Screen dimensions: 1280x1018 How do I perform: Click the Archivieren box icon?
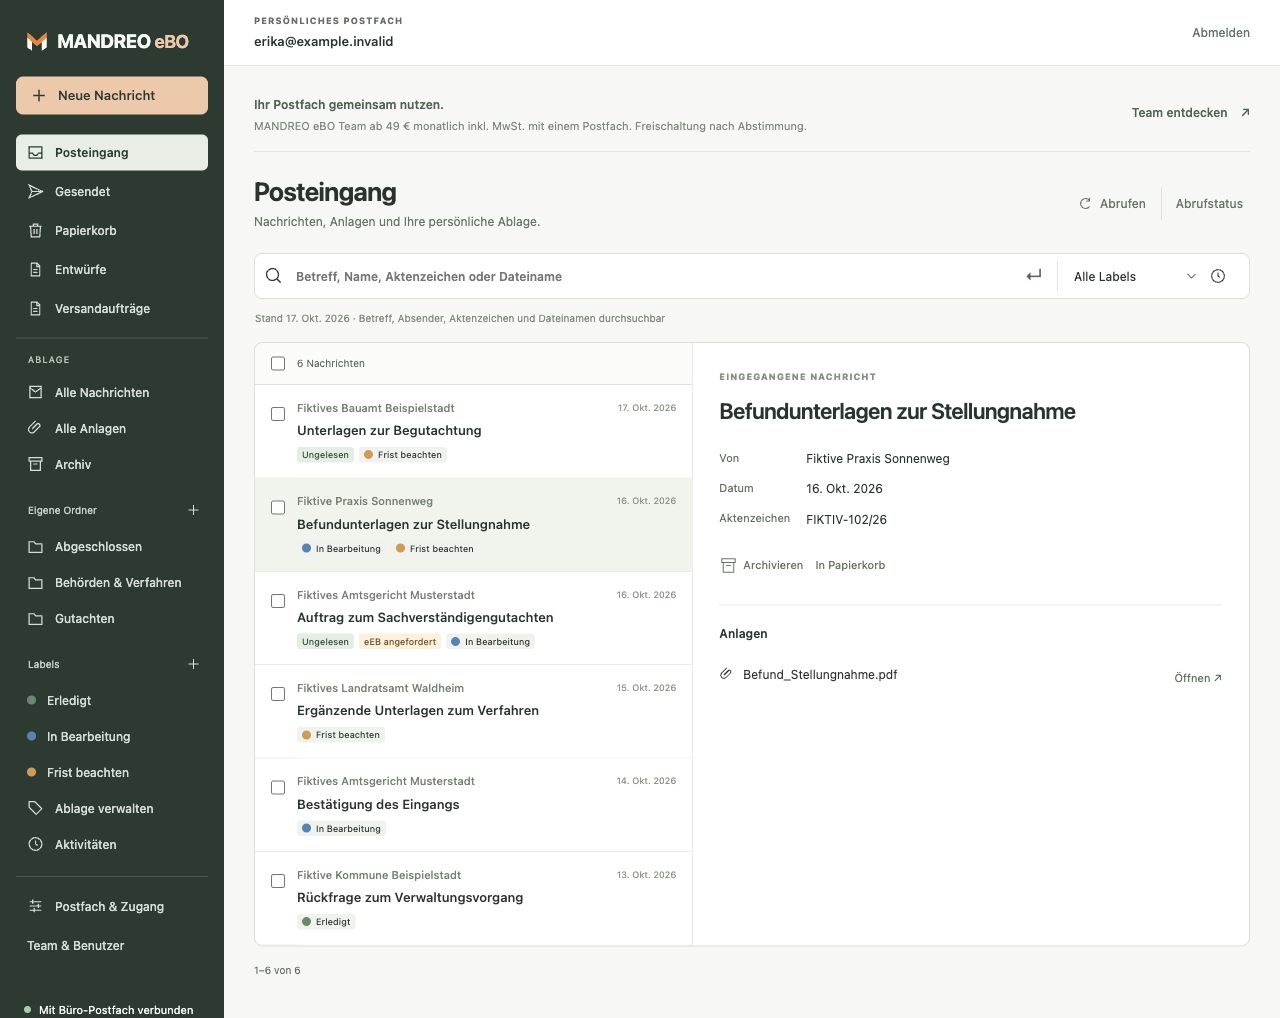pyautogui.click(x=728, y=565)
